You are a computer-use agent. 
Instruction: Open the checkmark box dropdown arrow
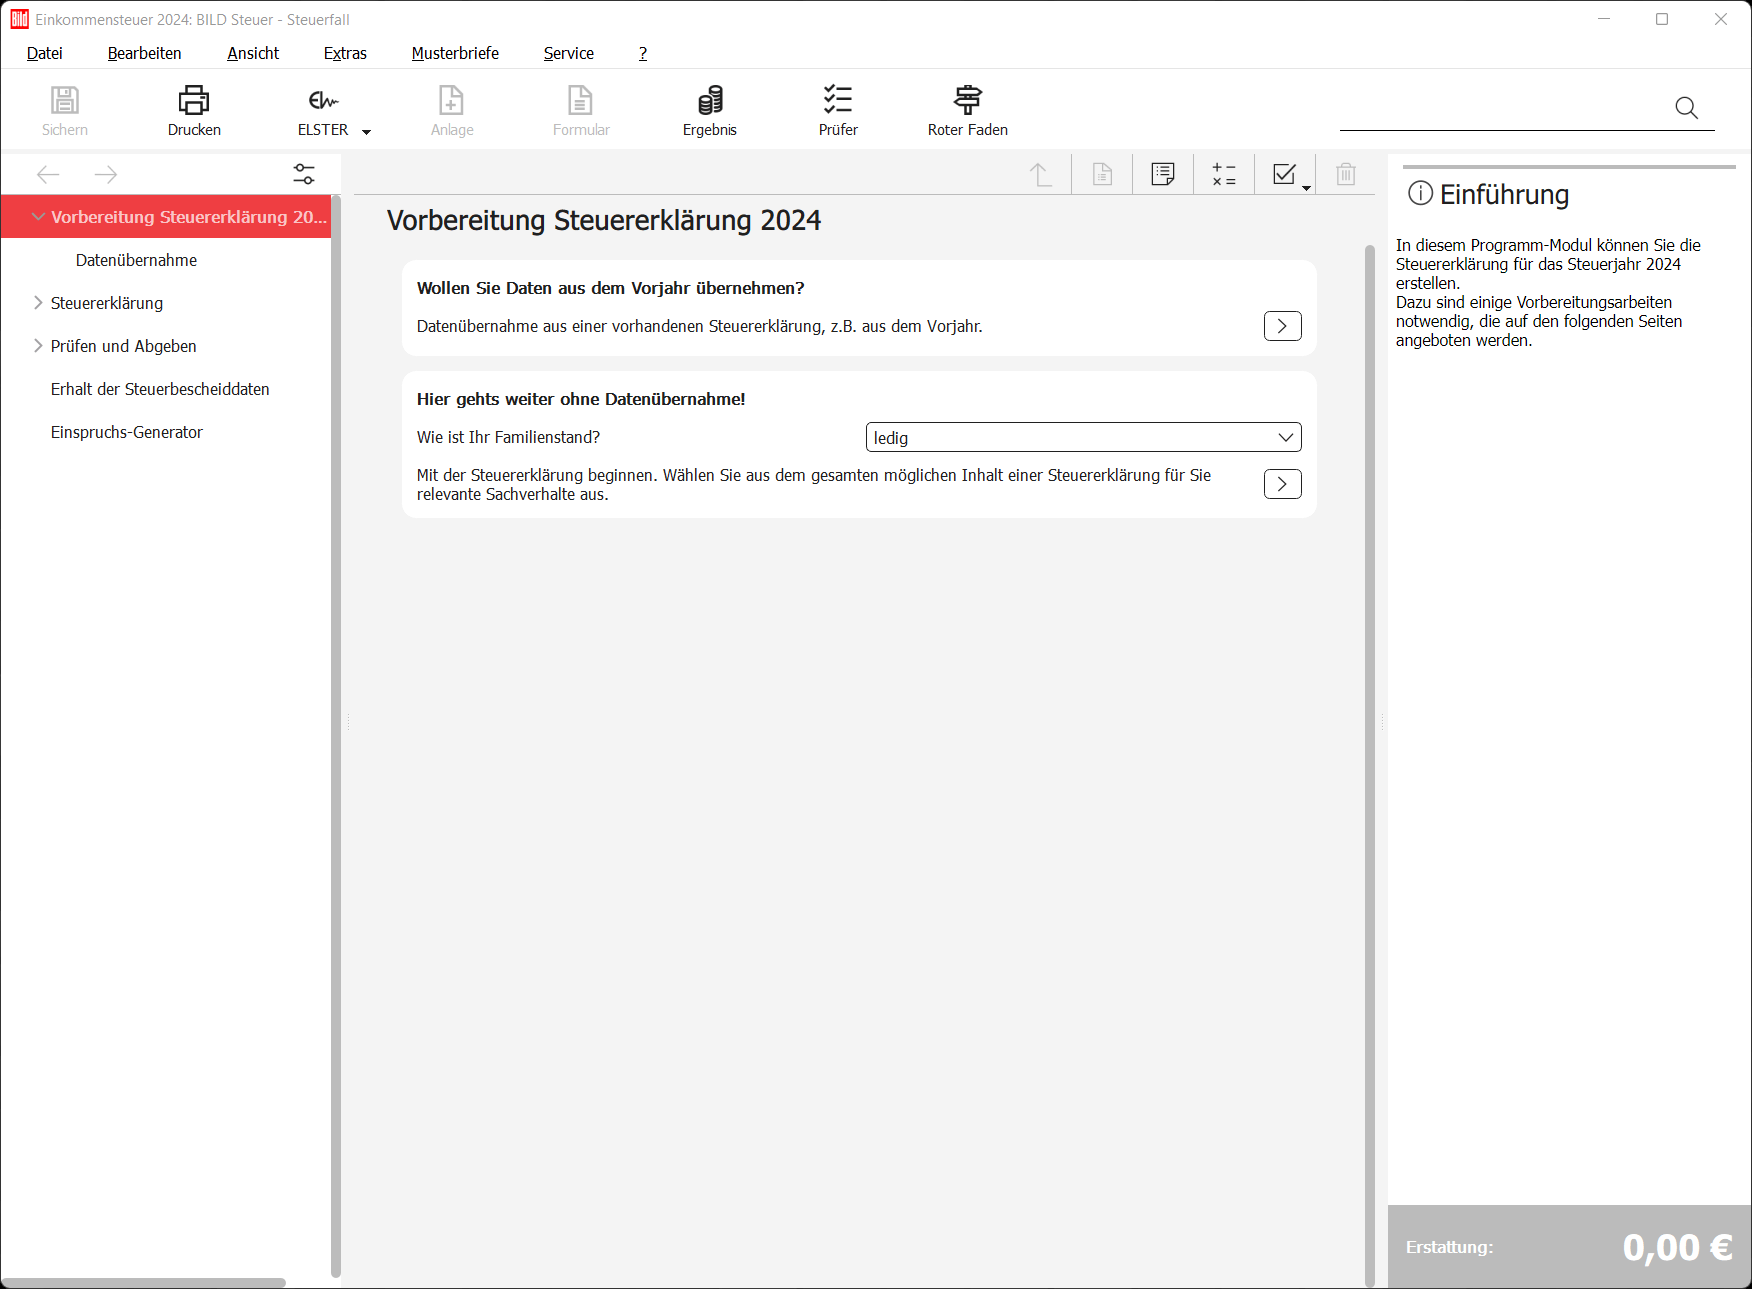(1306, 188)
